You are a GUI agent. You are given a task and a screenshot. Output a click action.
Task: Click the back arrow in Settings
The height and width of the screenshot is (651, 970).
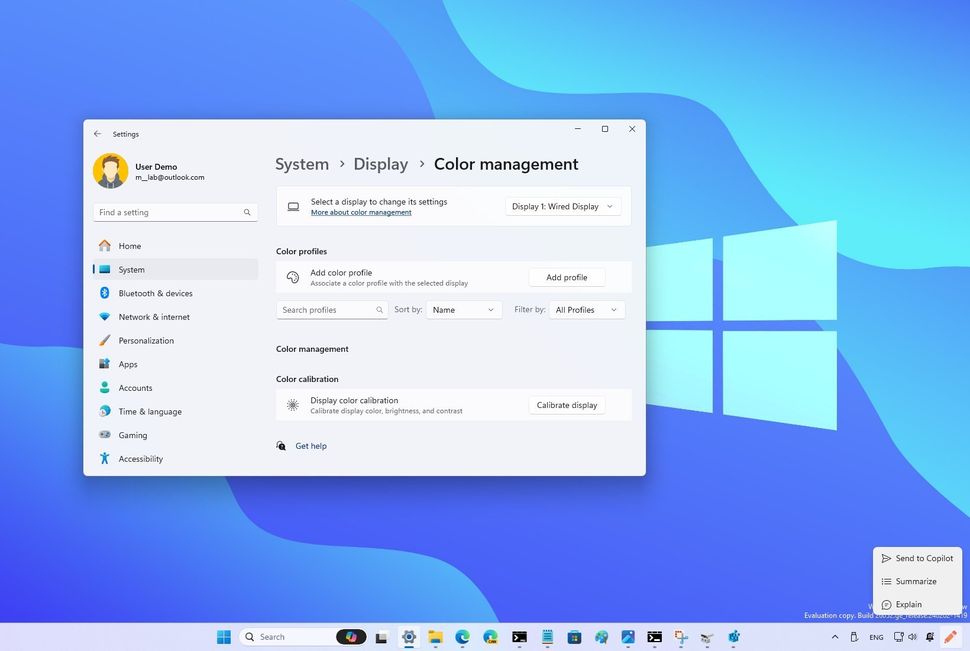97,133
